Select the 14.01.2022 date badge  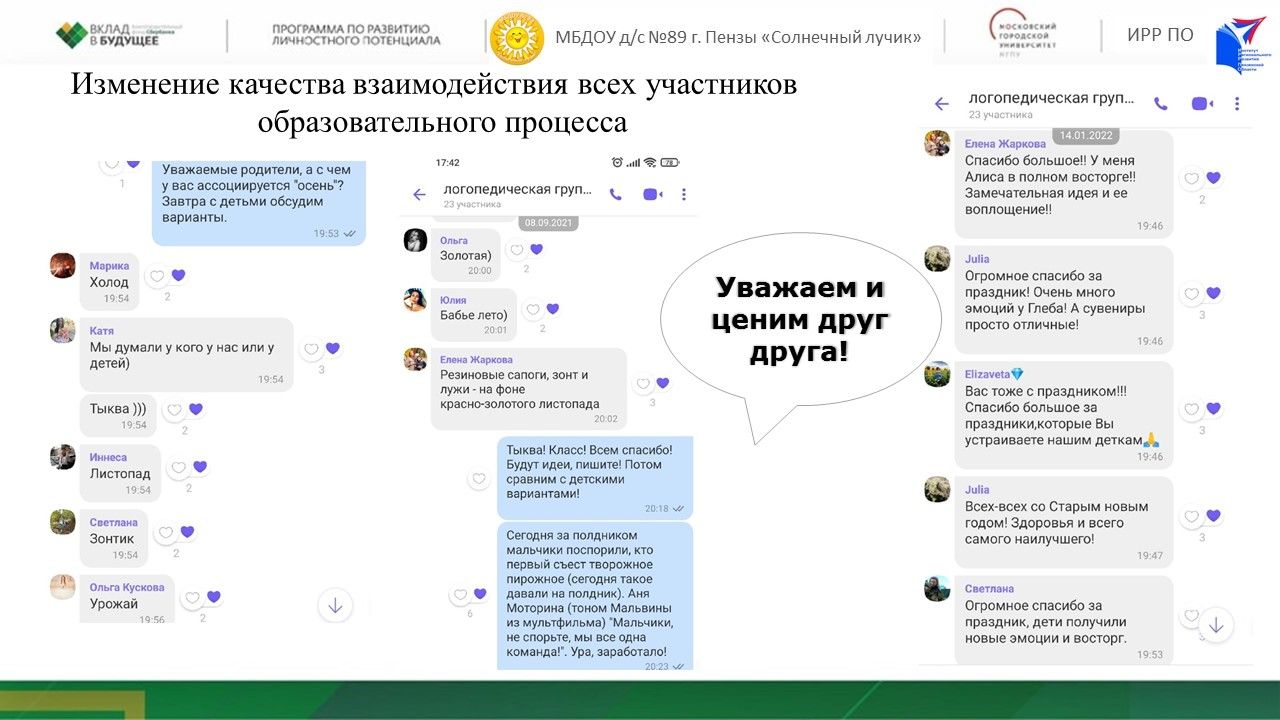click(1085, 135)
